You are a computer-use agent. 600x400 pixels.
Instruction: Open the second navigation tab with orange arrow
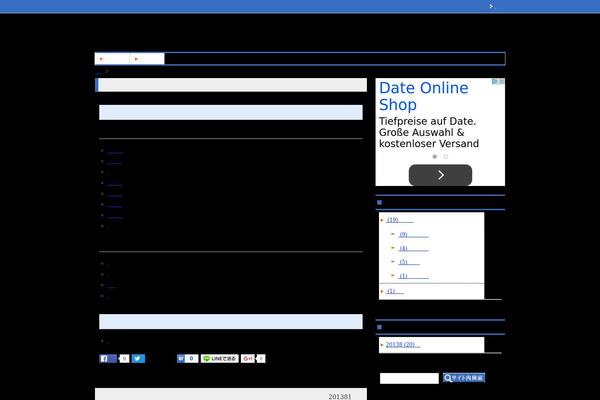147,59
